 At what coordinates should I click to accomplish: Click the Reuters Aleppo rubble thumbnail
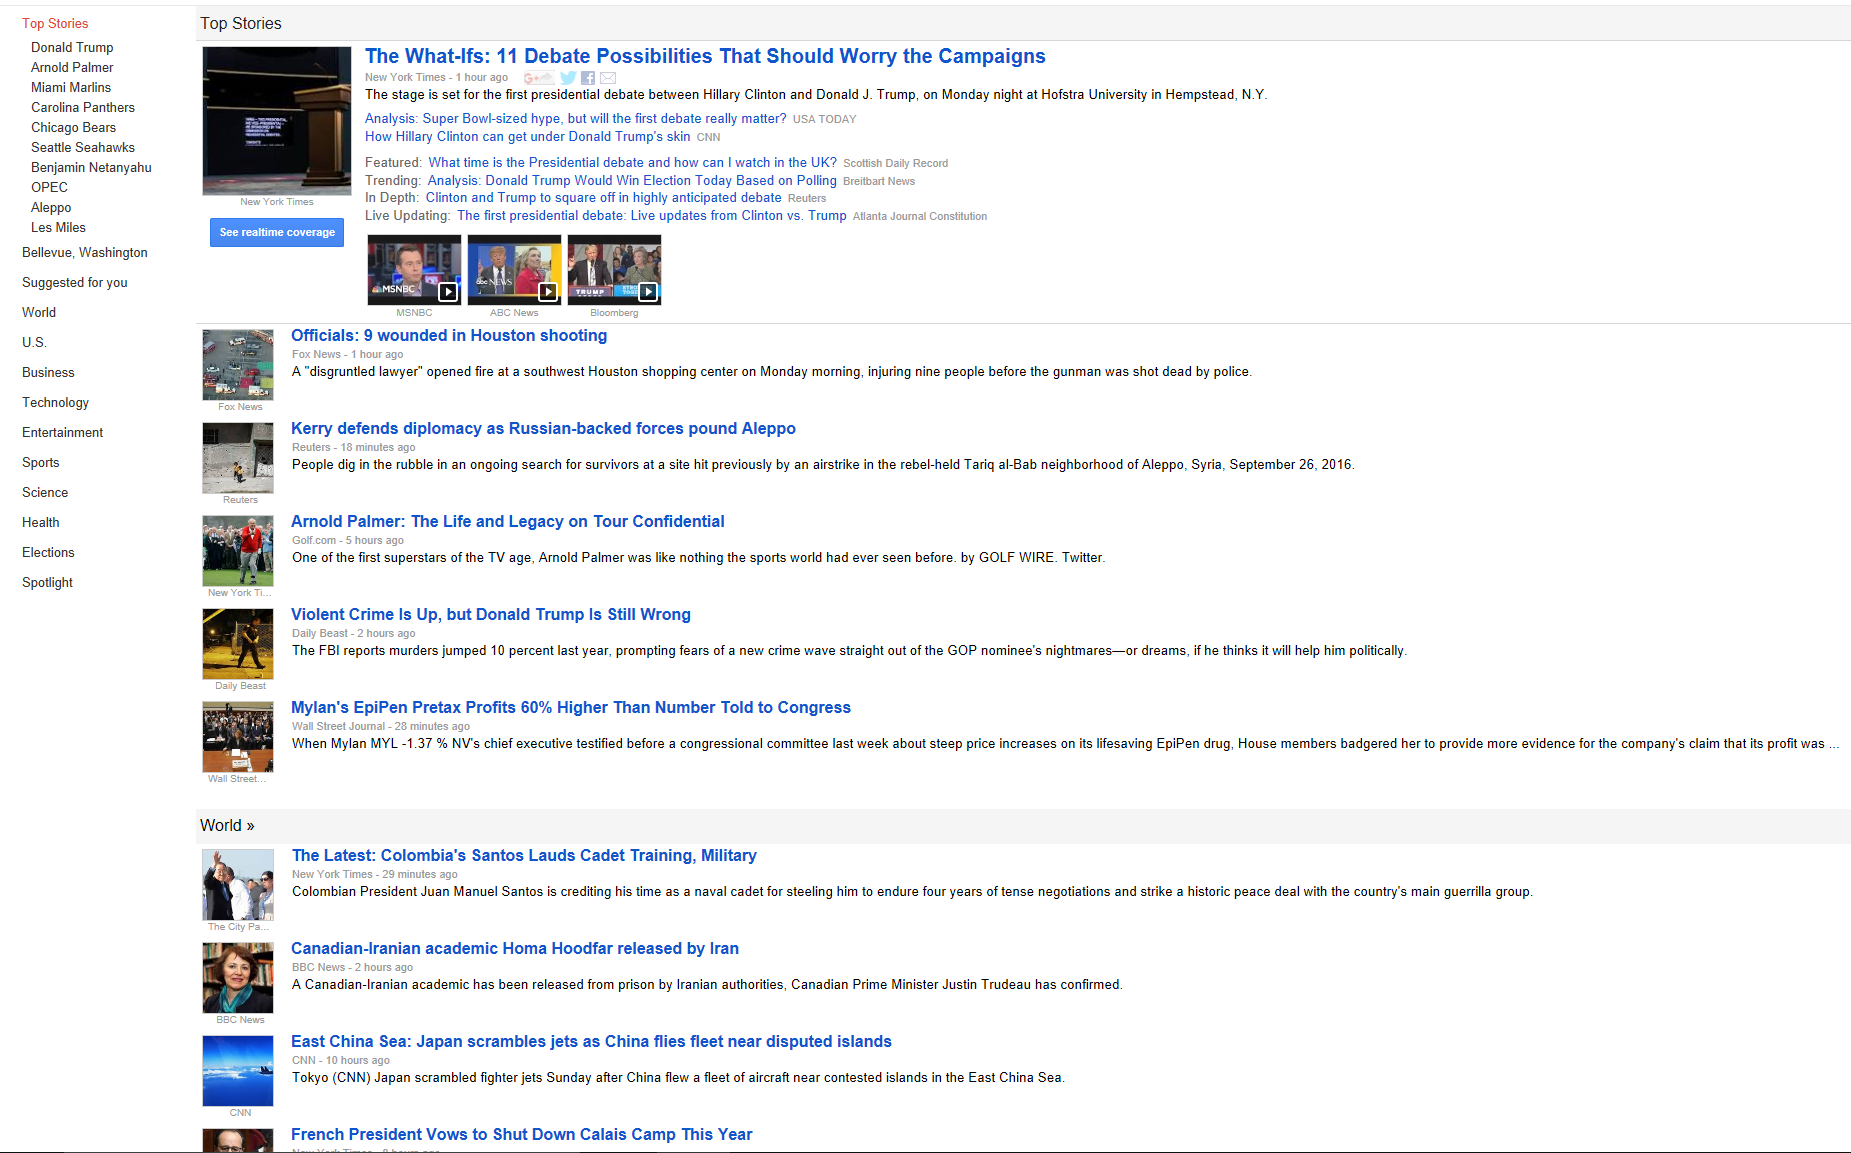pos(238,458)
